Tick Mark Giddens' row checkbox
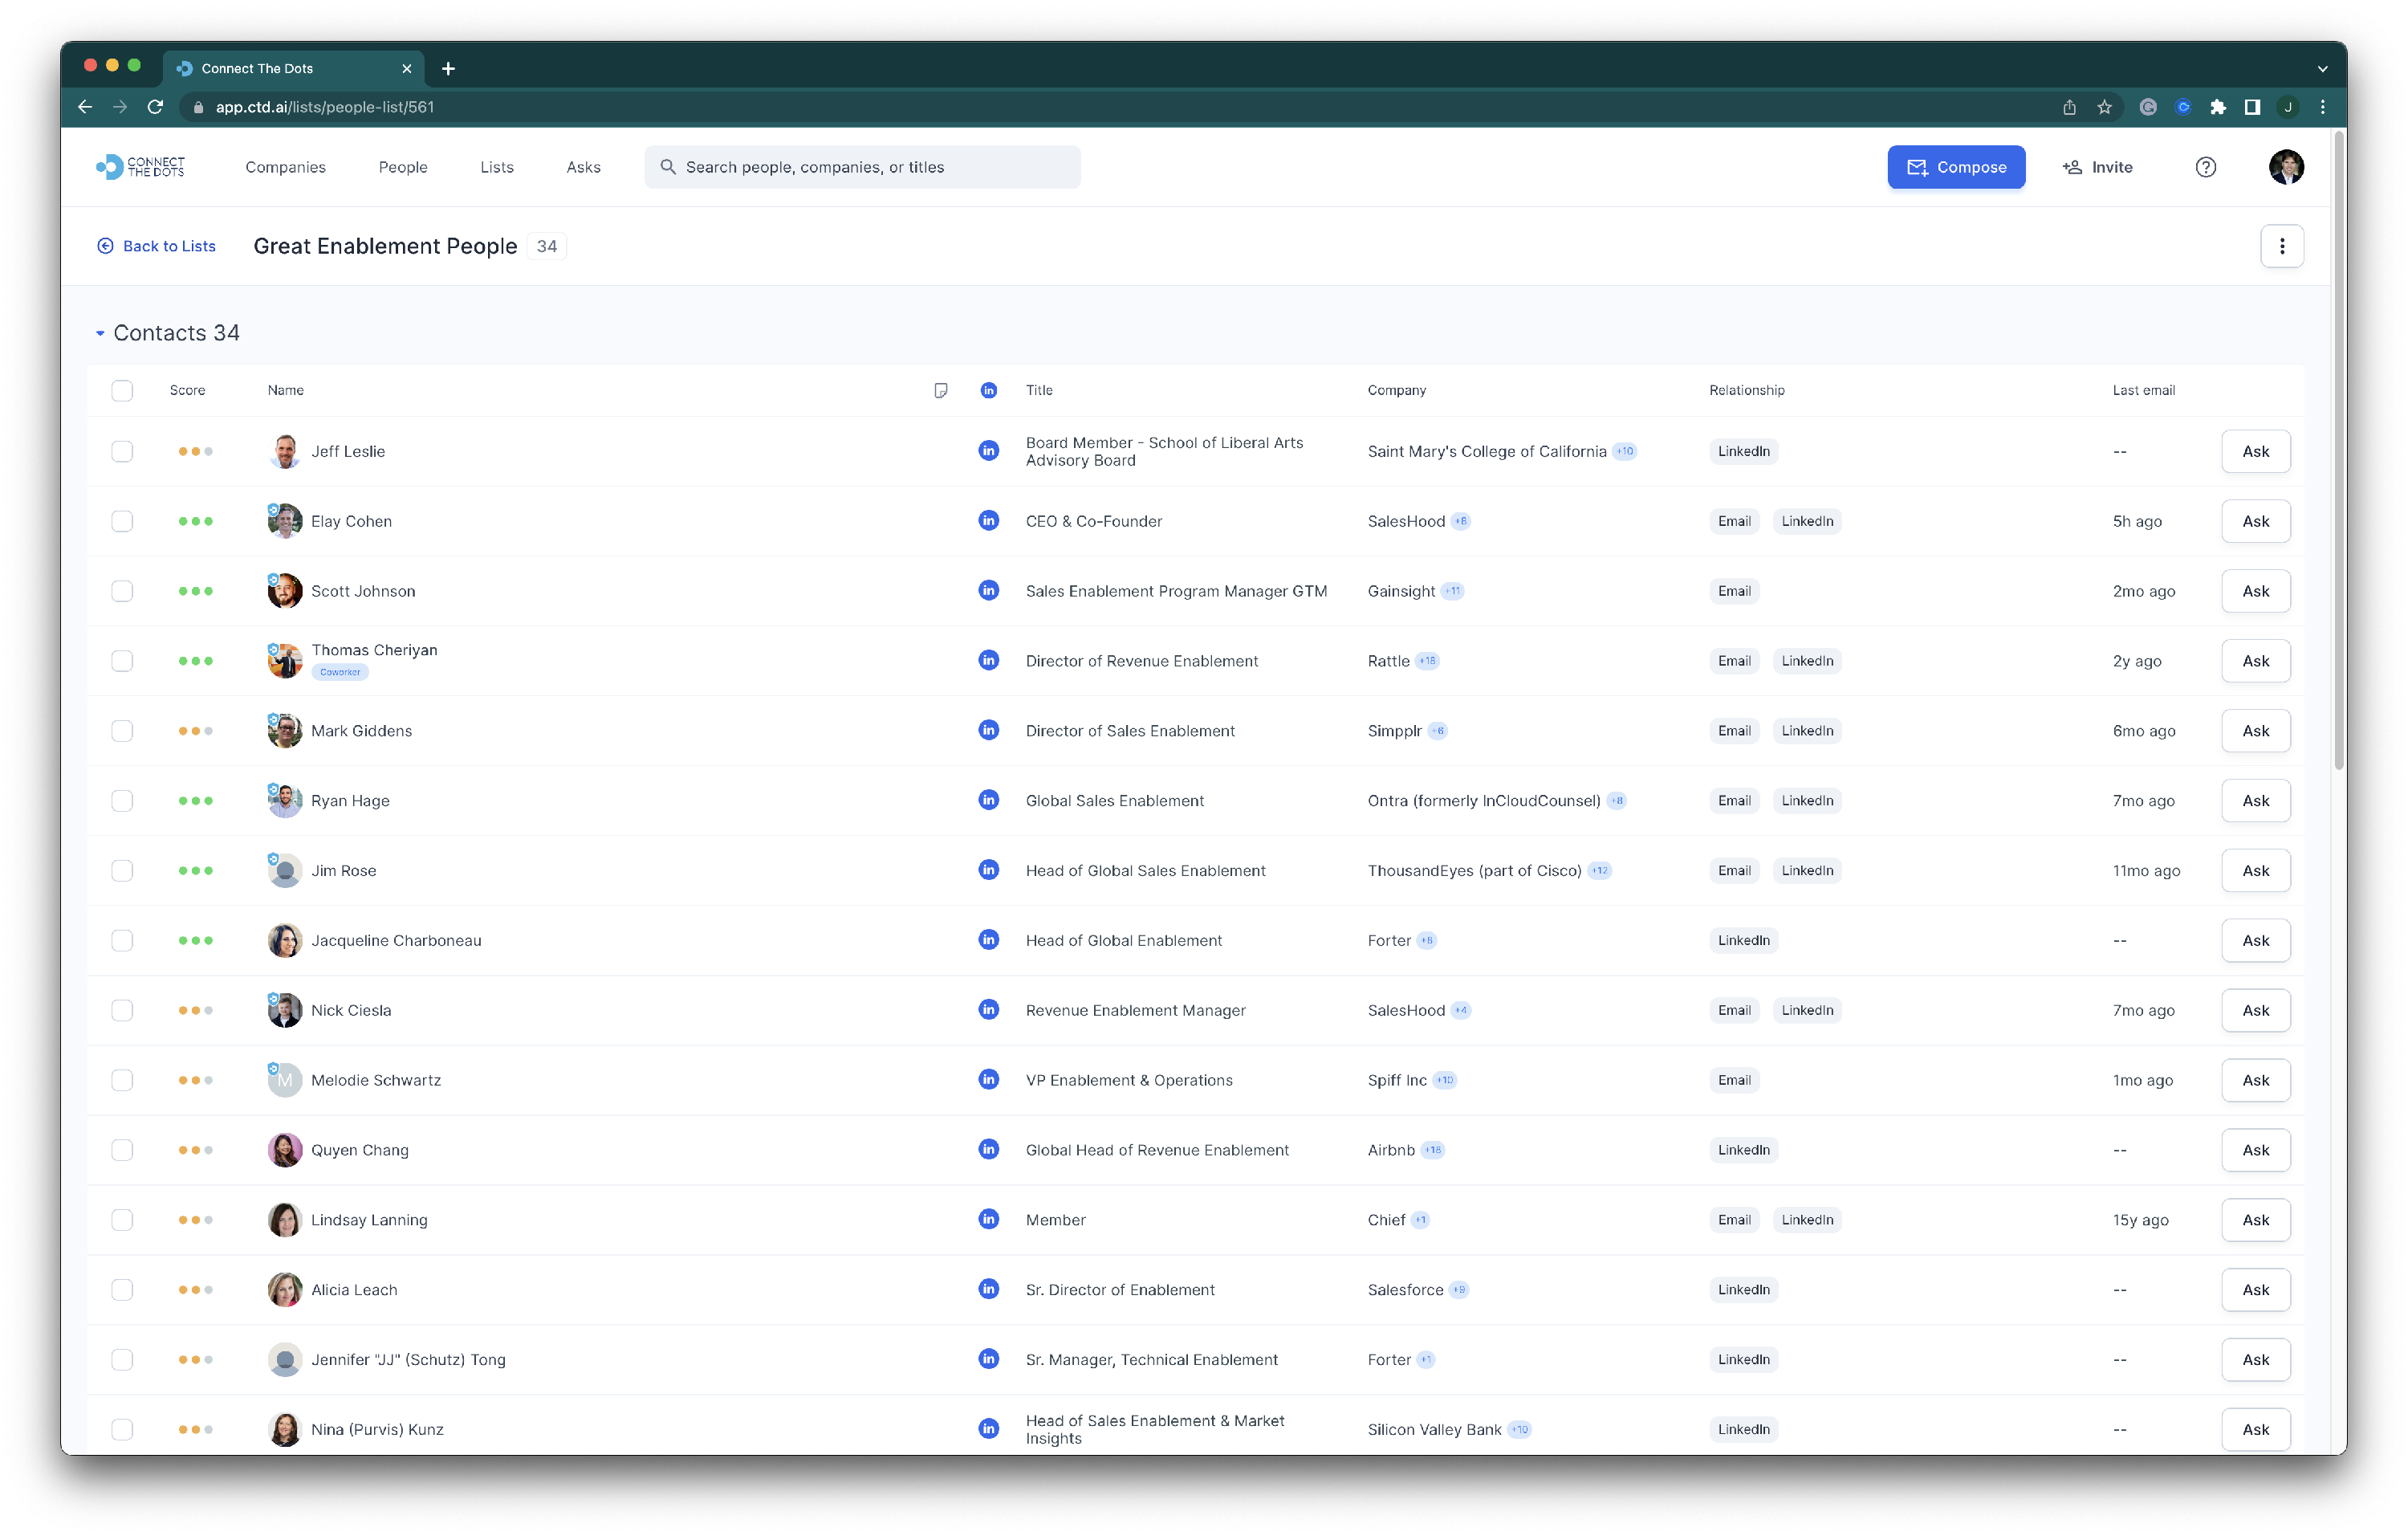 [122, 731]
